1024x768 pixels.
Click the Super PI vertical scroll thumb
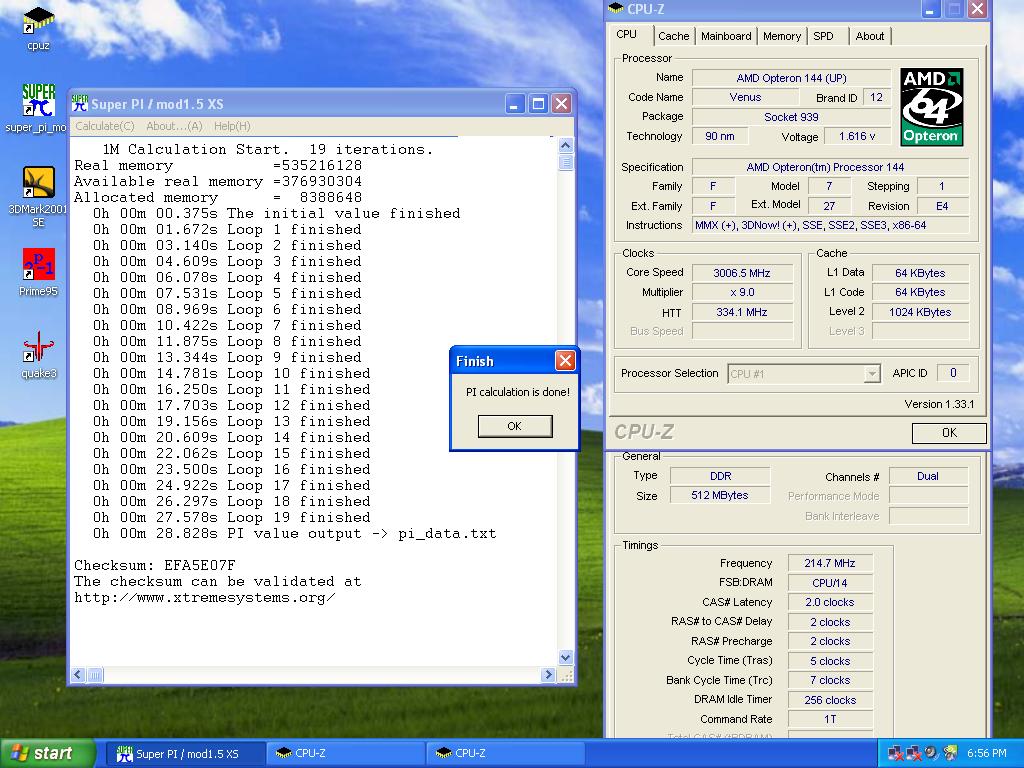point(566,162)
